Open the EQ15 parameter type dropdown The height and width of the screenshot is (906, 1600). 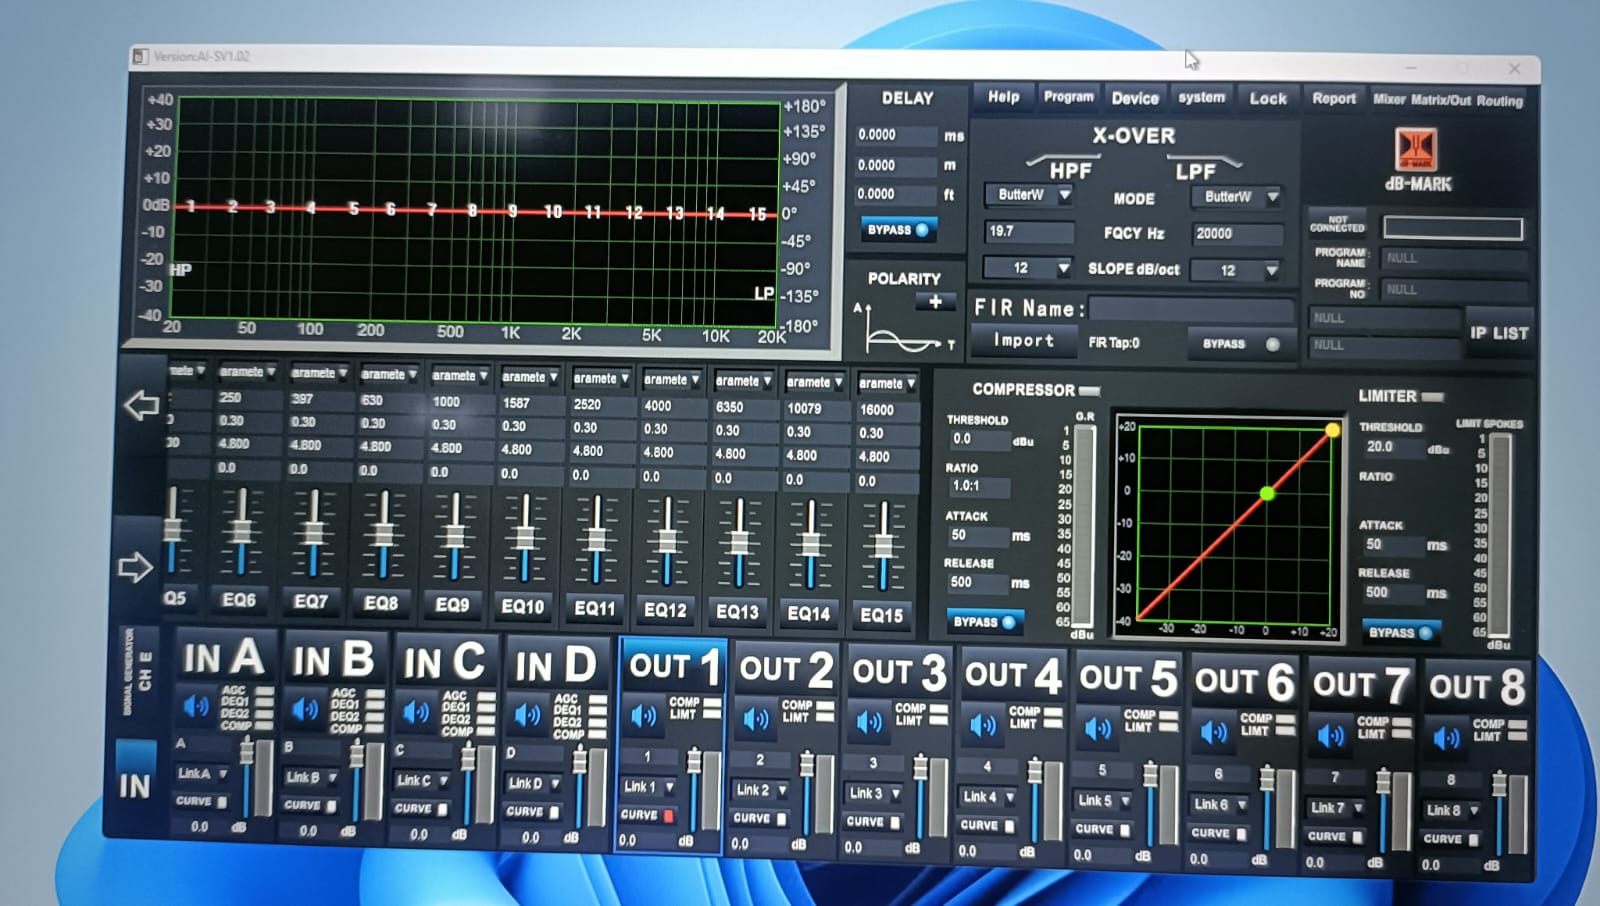(887, 383)
